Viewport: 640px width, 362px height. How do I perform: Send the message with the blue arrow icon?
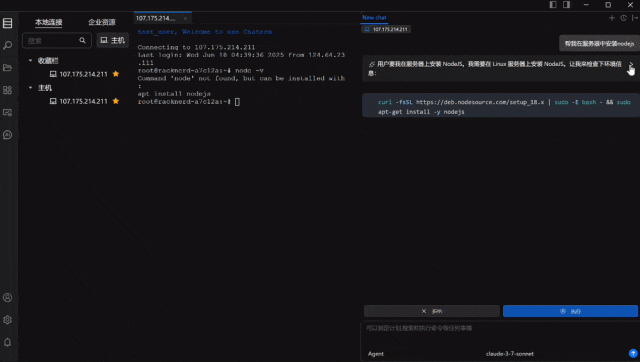coord(633,353)
